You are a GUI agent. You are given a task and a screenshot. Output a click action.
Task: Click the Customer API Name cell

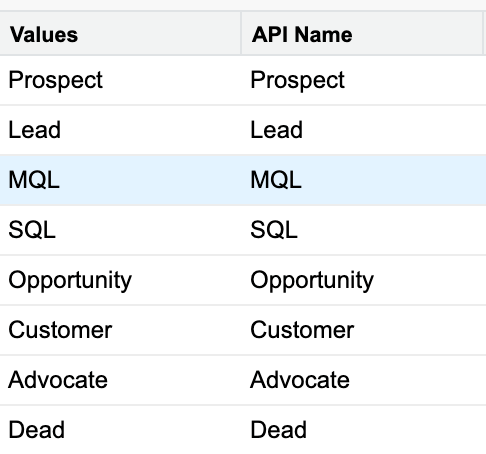coord(362,330)
